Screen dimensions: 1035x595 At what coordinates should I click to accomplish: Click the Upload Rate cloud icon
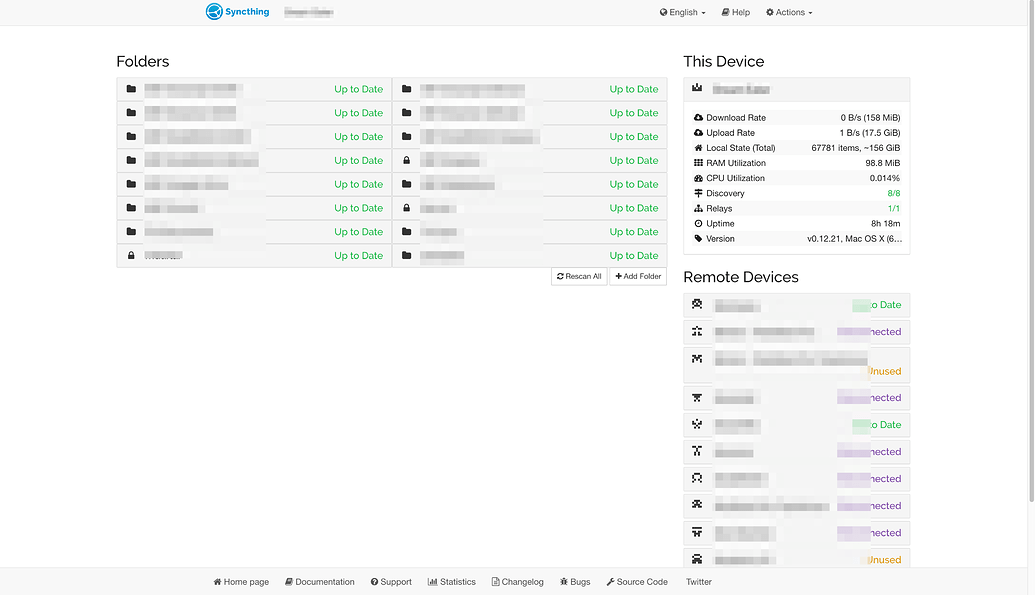pyautogui.click(x=697, y=132)
